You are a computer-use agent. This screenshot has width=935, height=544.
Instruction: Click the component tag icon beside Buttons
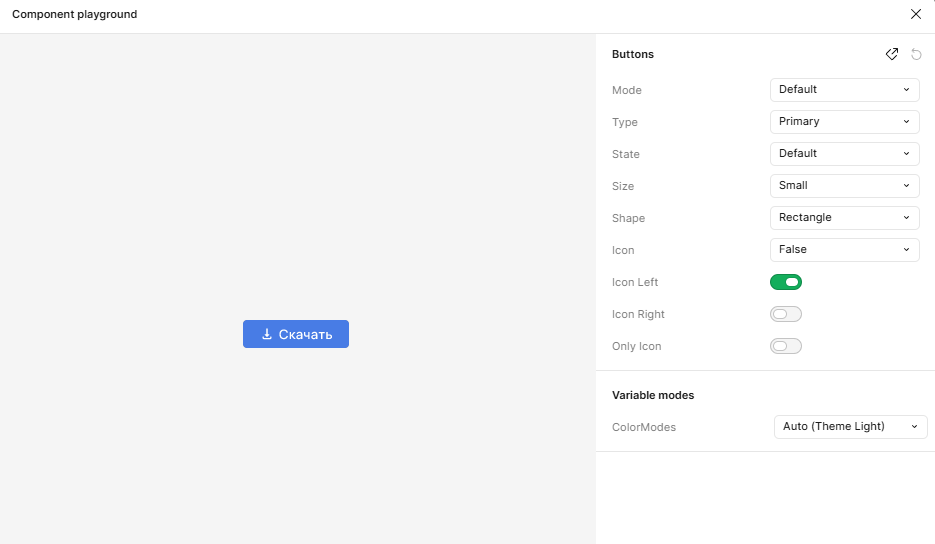click(891, 54)
